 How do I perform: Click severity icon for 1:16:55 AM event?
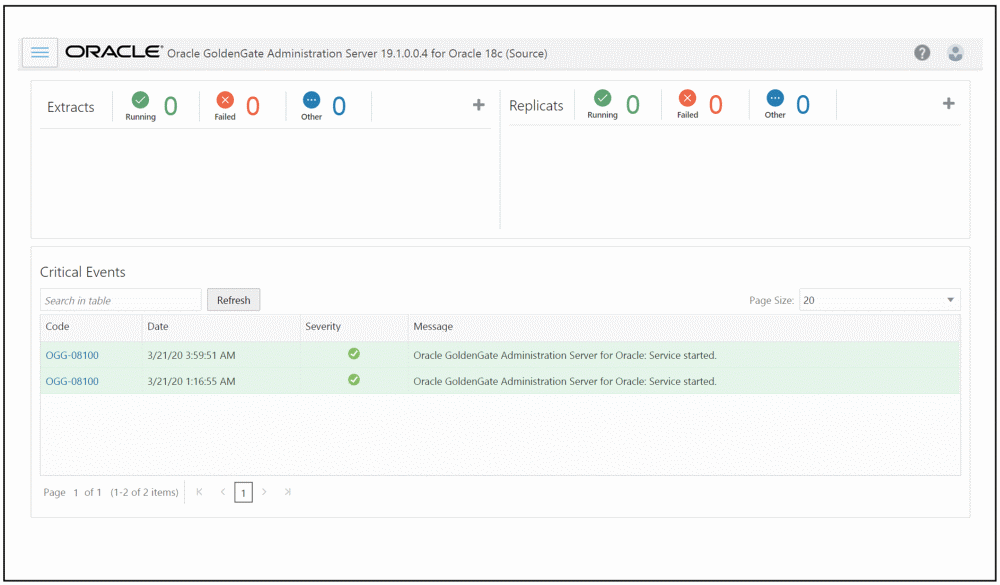(x=354, y=380)
